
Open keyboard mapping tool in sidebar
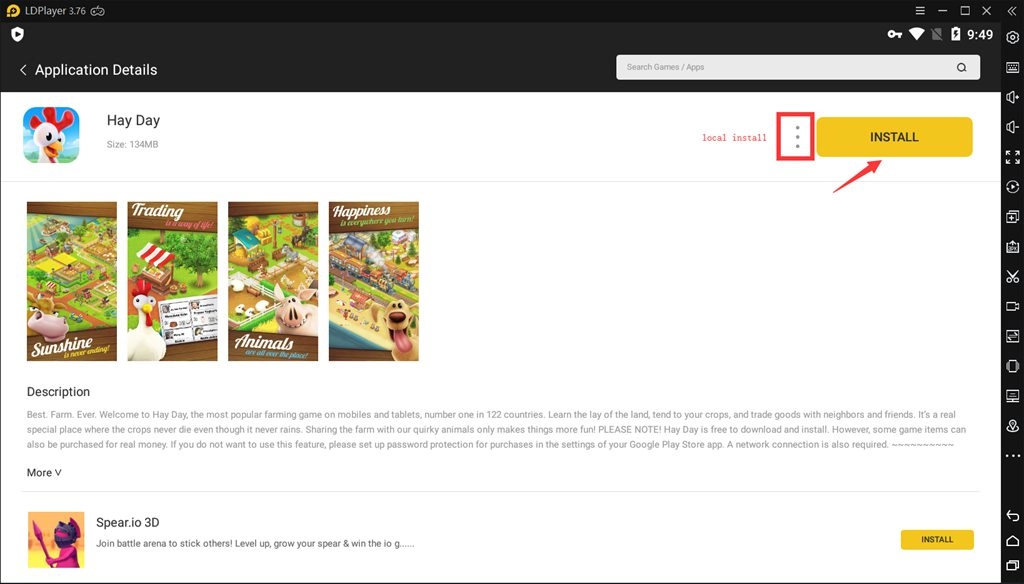1012,67
